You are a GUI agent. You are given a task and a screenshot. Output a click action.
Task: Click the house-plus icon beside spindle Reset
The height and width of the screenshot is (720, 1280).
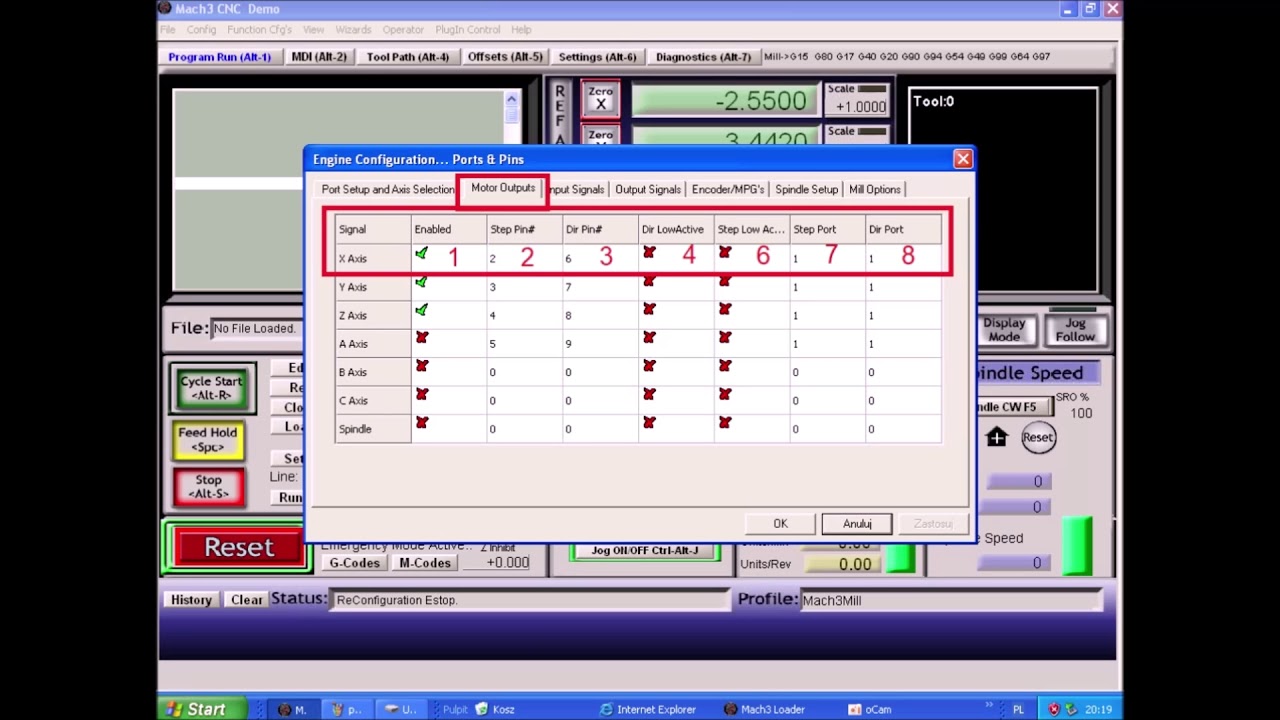point(996,437)
